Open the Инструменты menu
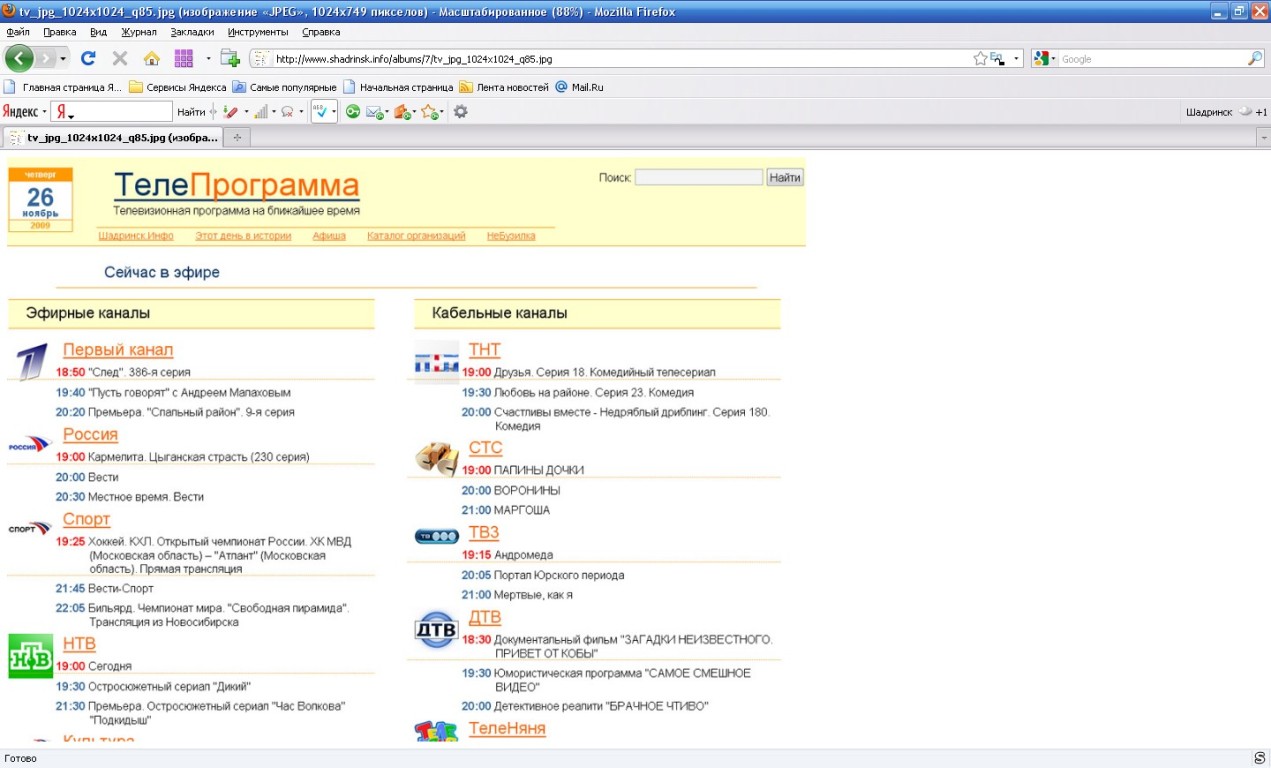Screen dimensions: 1271x768 coord(258,32)
